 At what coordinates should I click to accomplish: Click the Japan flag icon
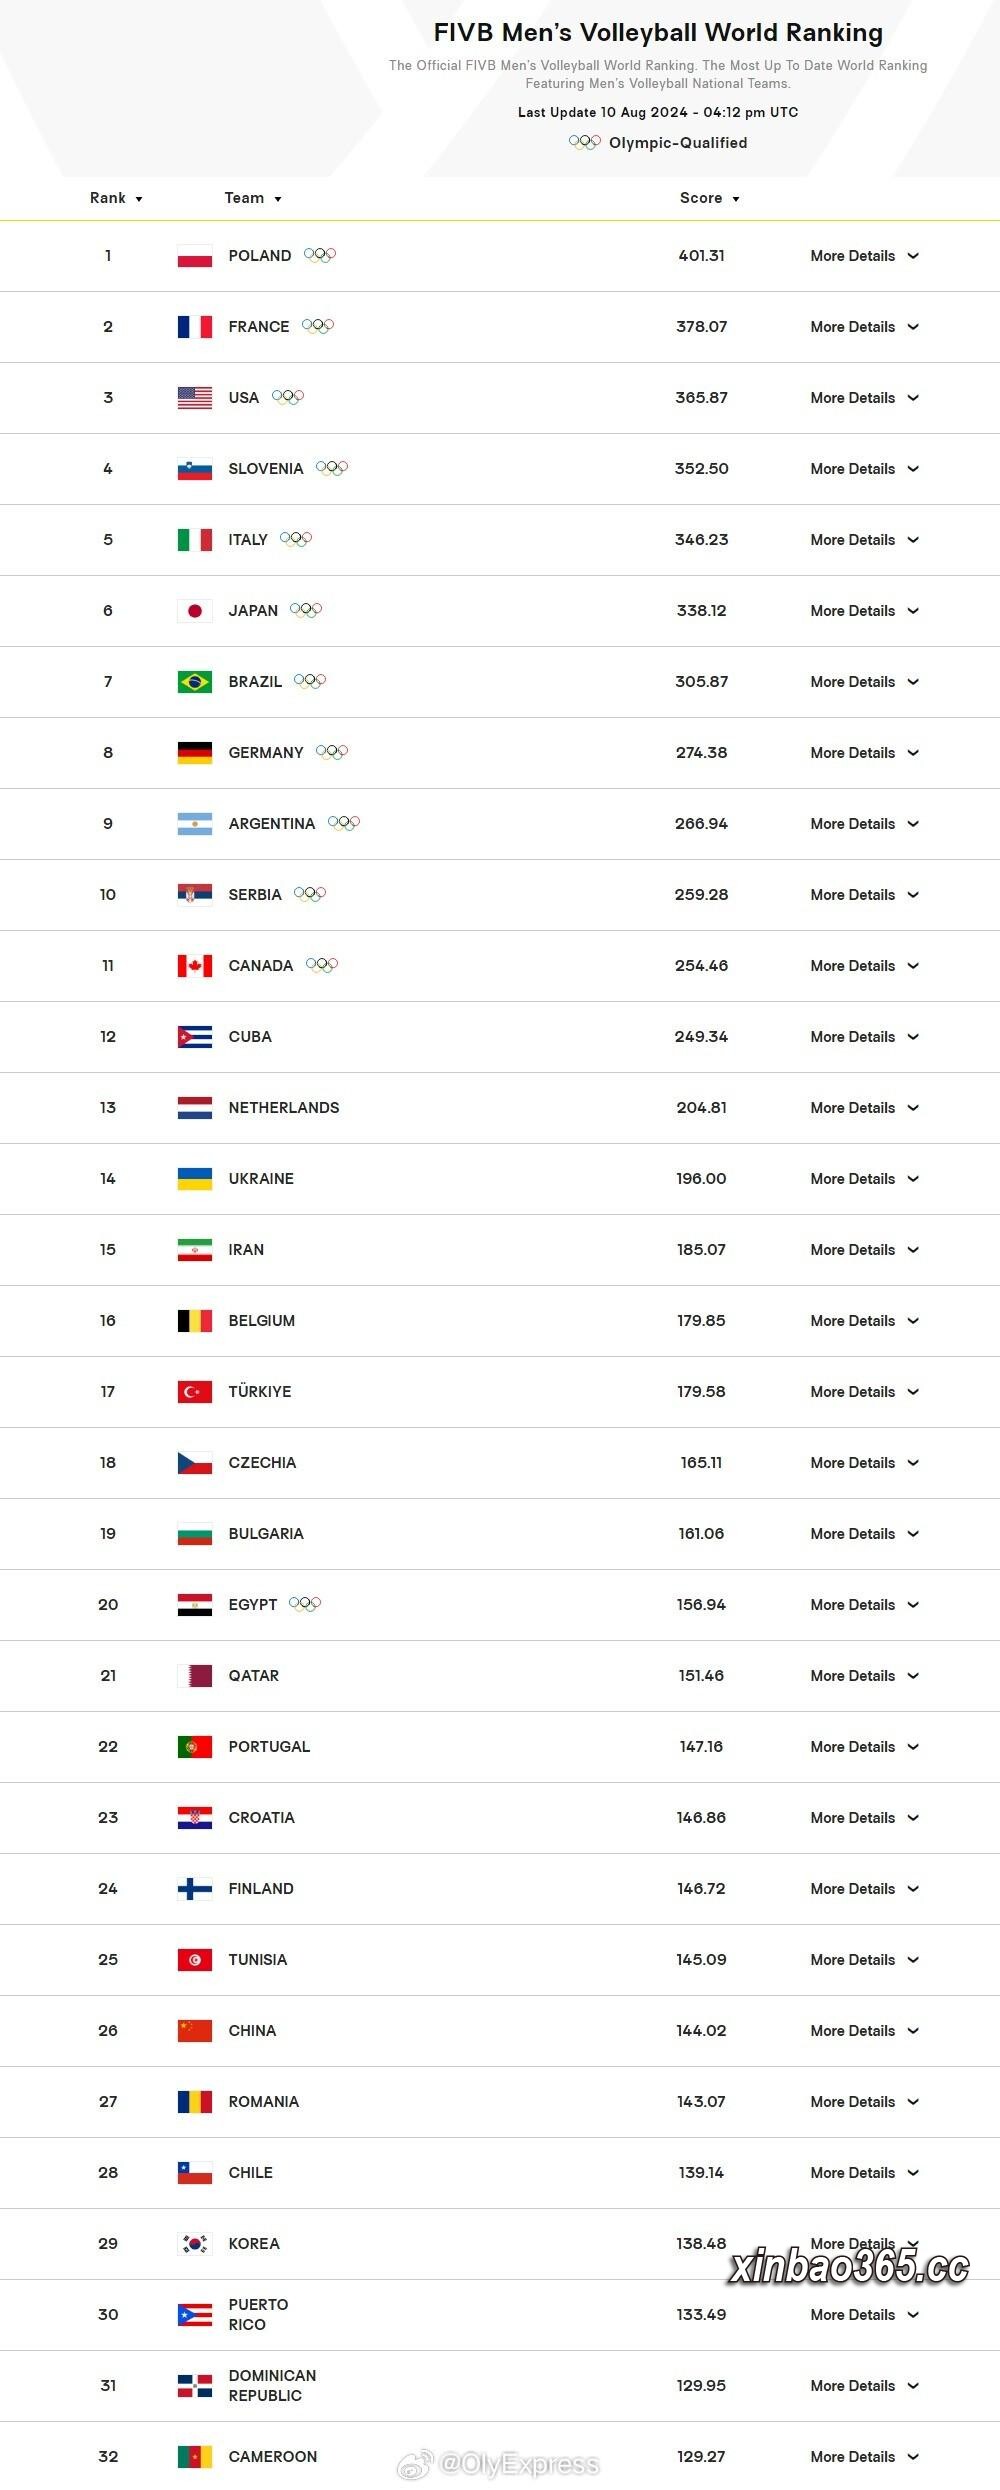195,611
